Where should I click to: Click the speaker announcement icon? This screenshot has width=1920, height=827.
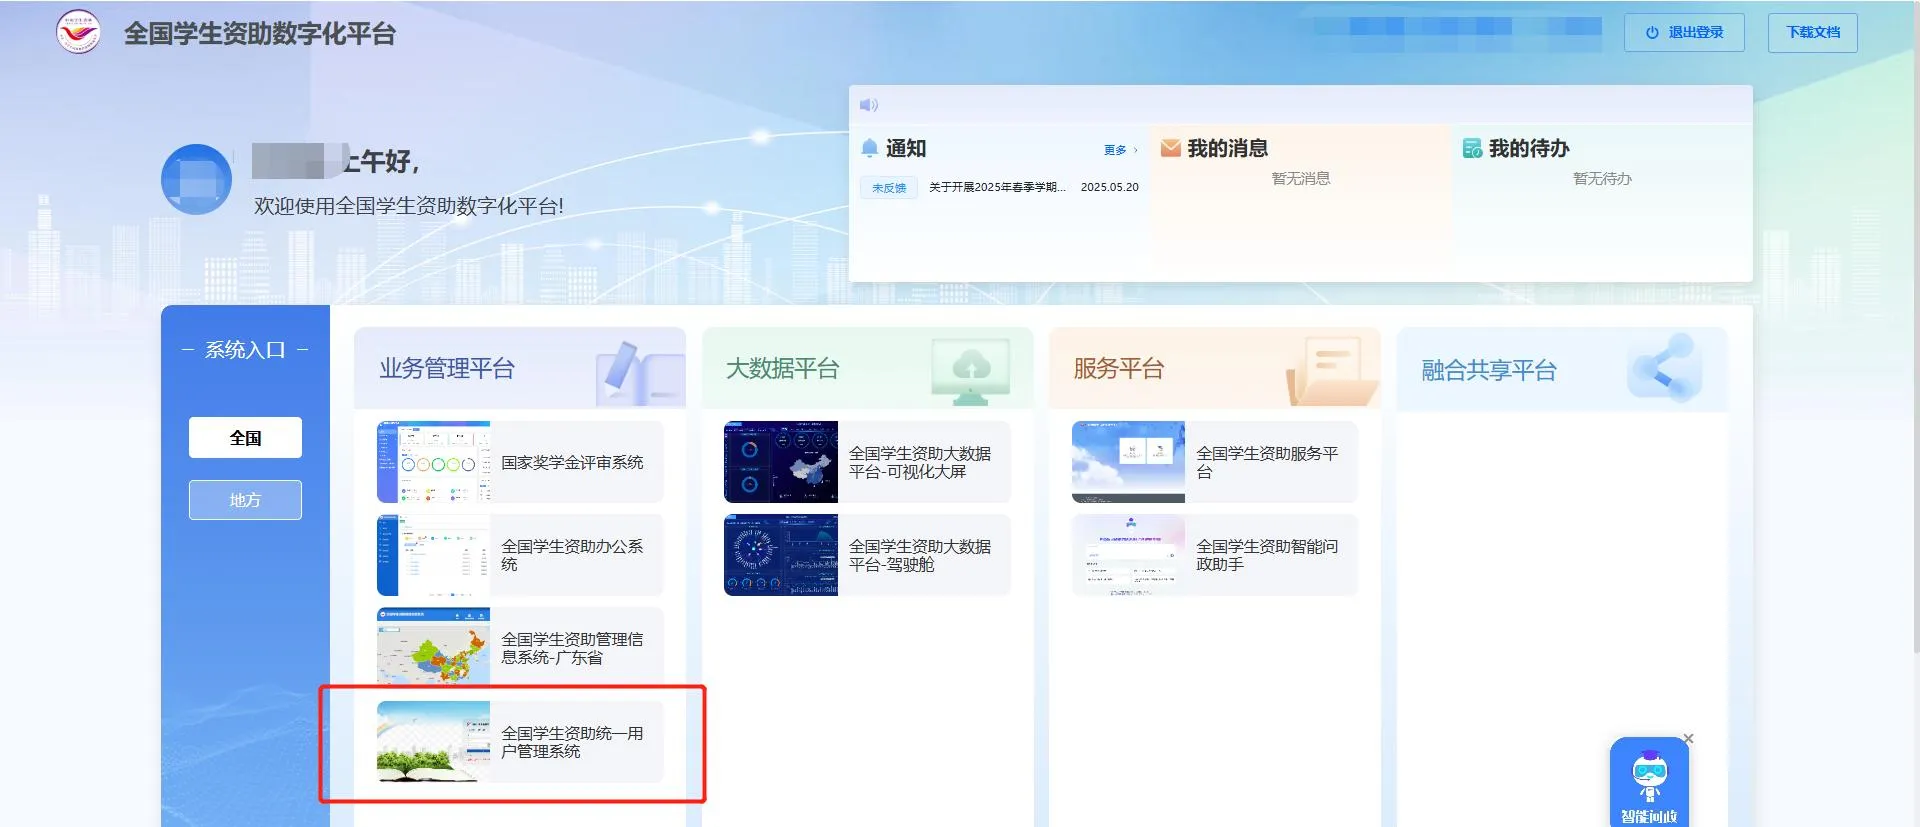(869, 105)
